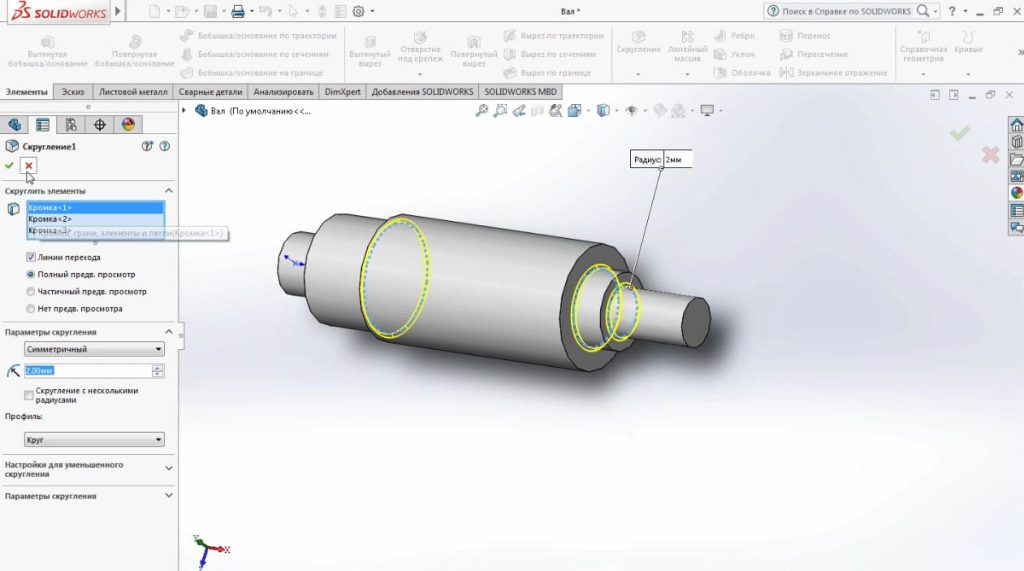Switch to the 'Листовой металл' tab
The height and width of the screenshot is (571, 1024).
tap(133, 92)
